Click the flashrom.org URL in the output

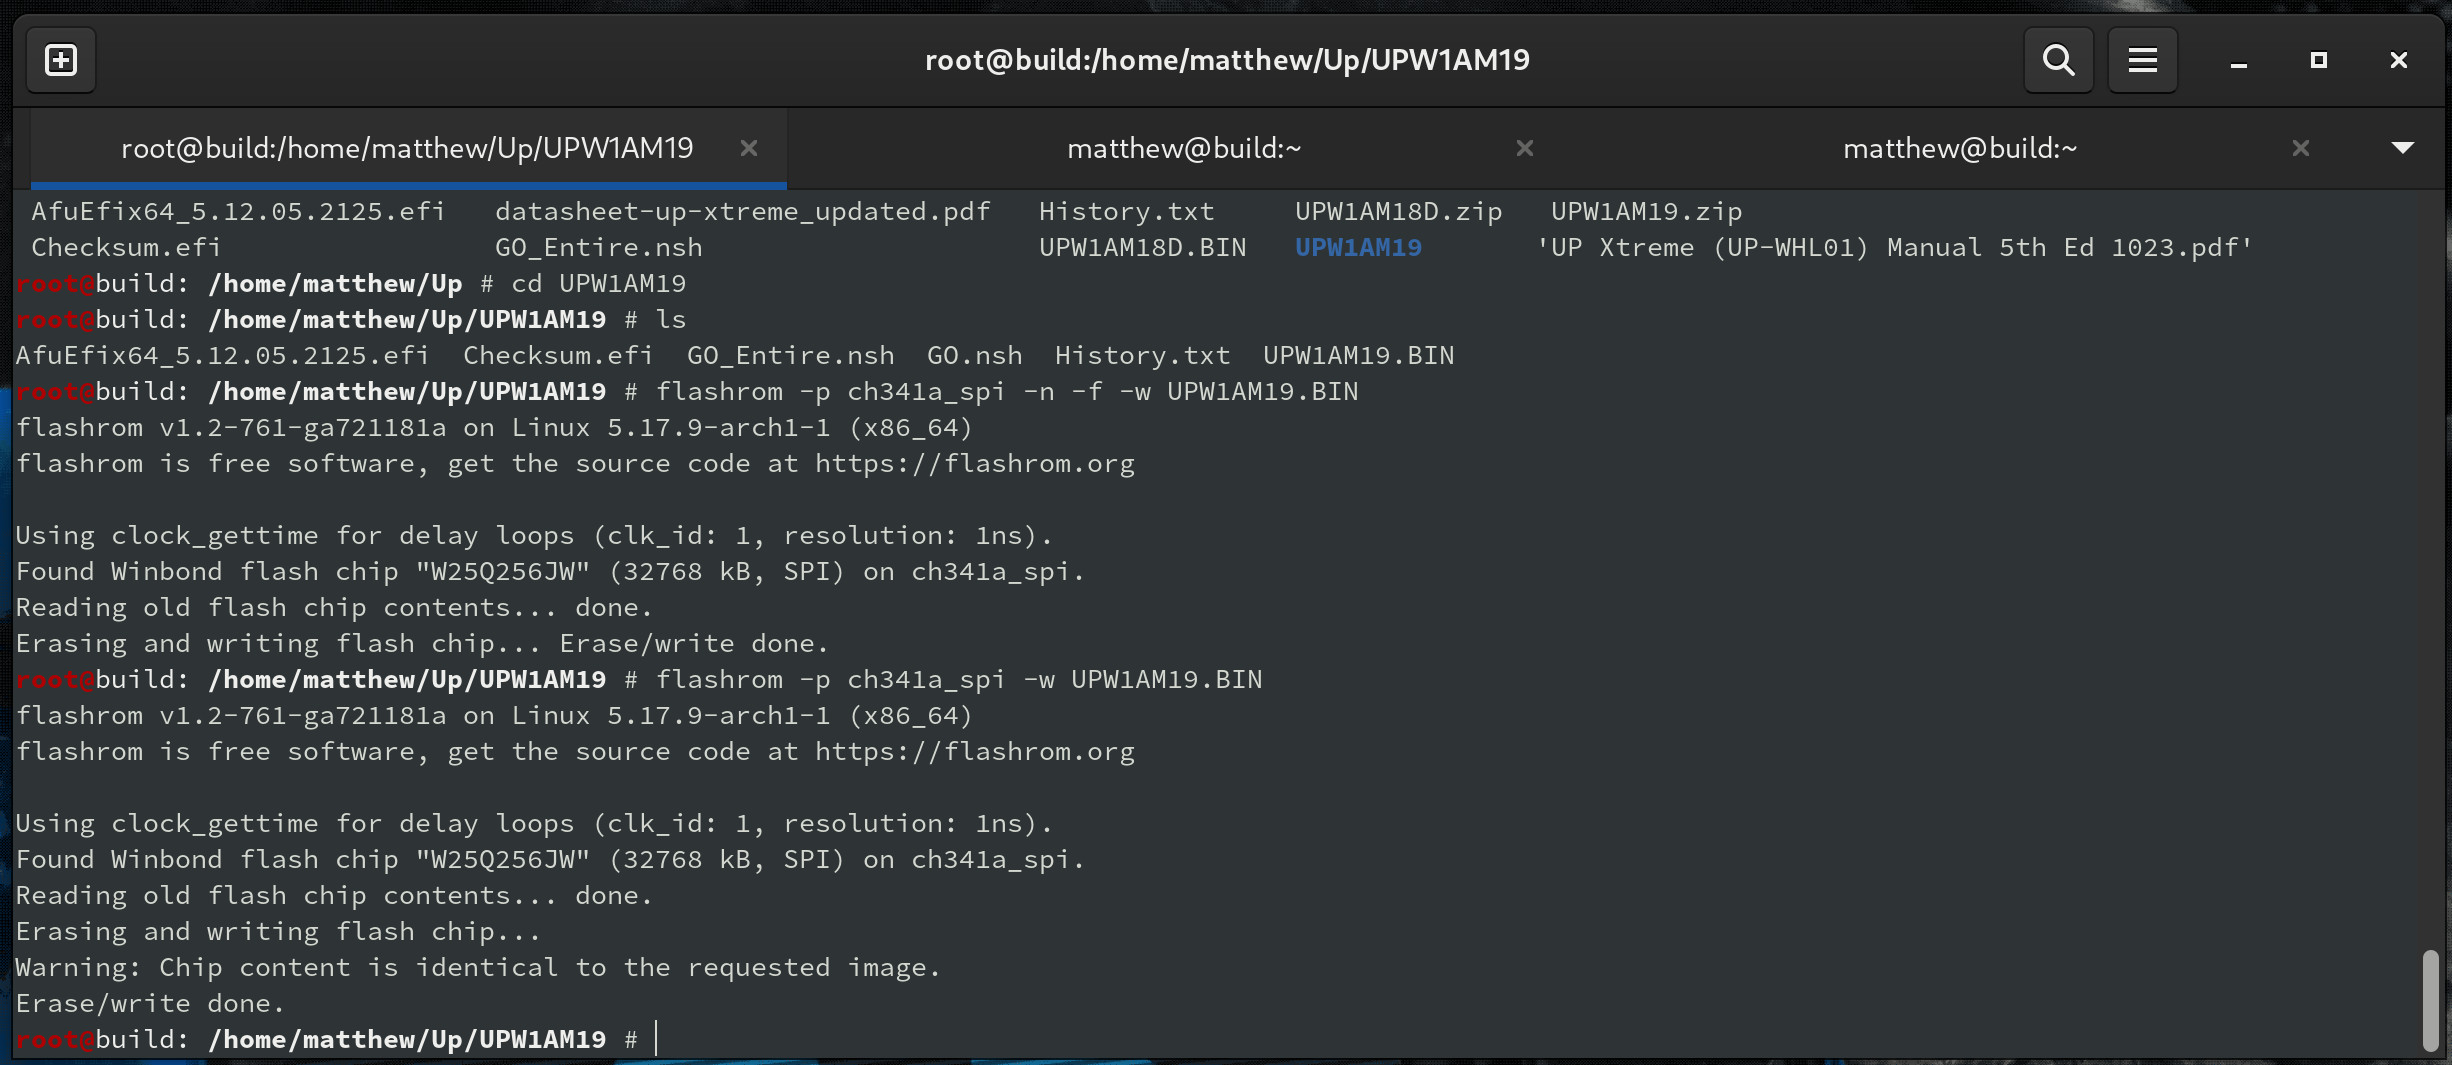coord(973,463)
